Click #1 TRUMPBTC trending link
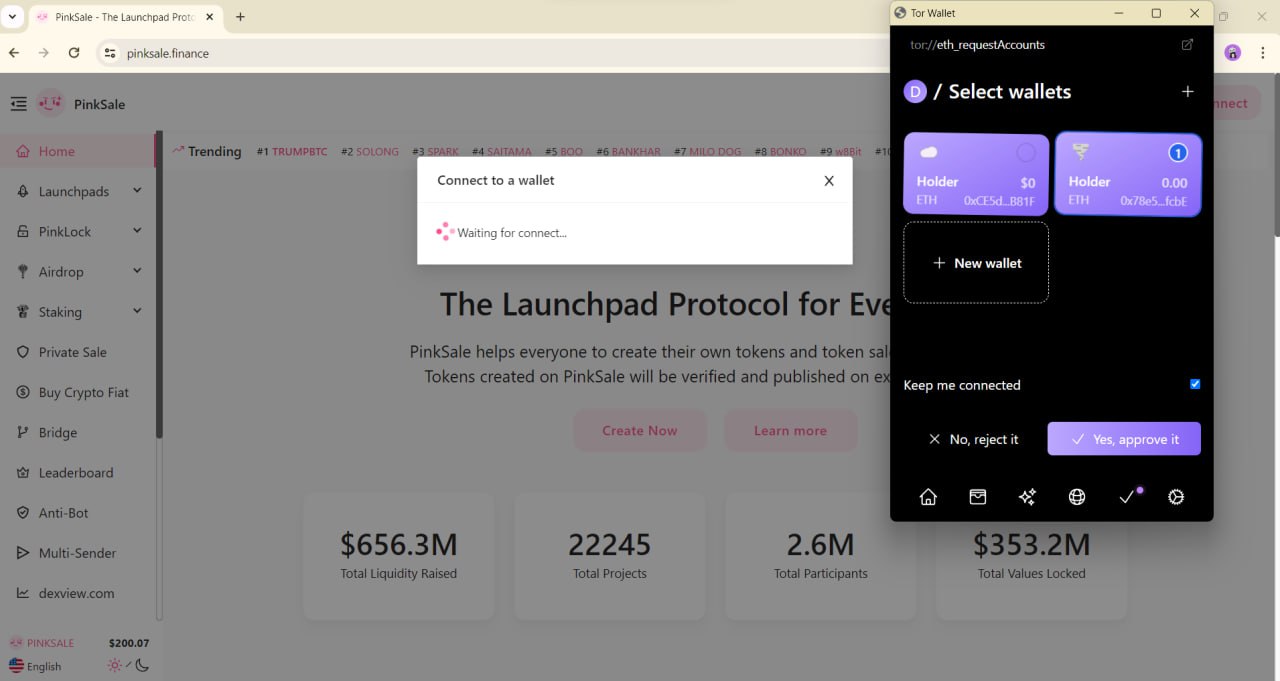The height and width of the screenshot is (681, 1280). click(292, 152)
